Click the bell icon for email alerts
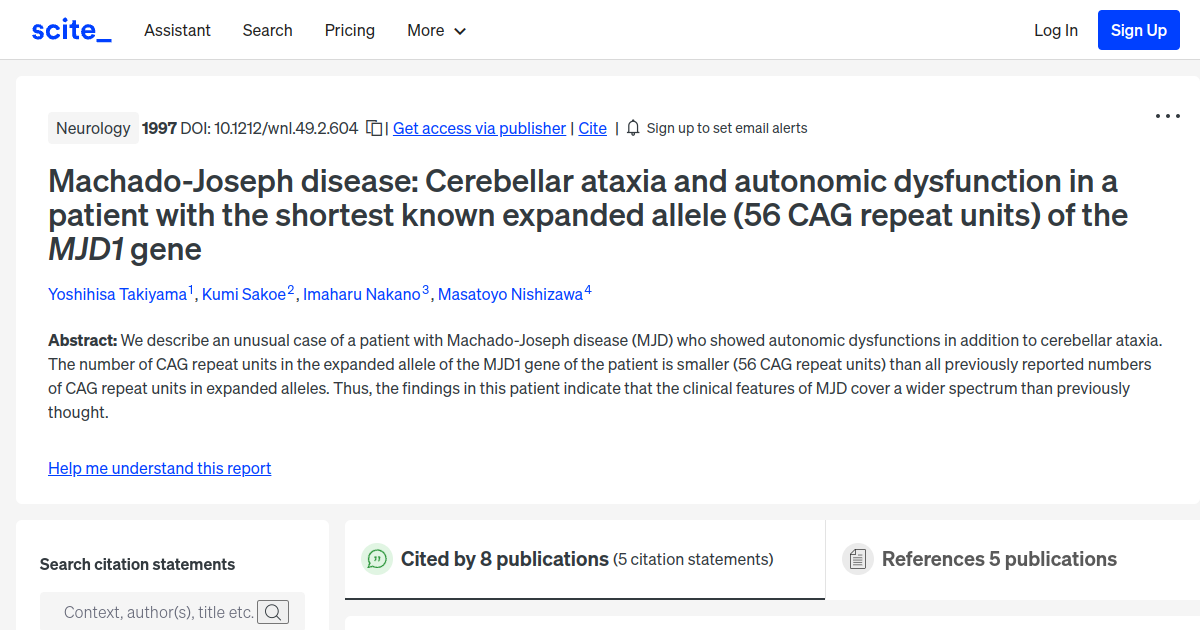1200x630 pixels. pos(633,128)
